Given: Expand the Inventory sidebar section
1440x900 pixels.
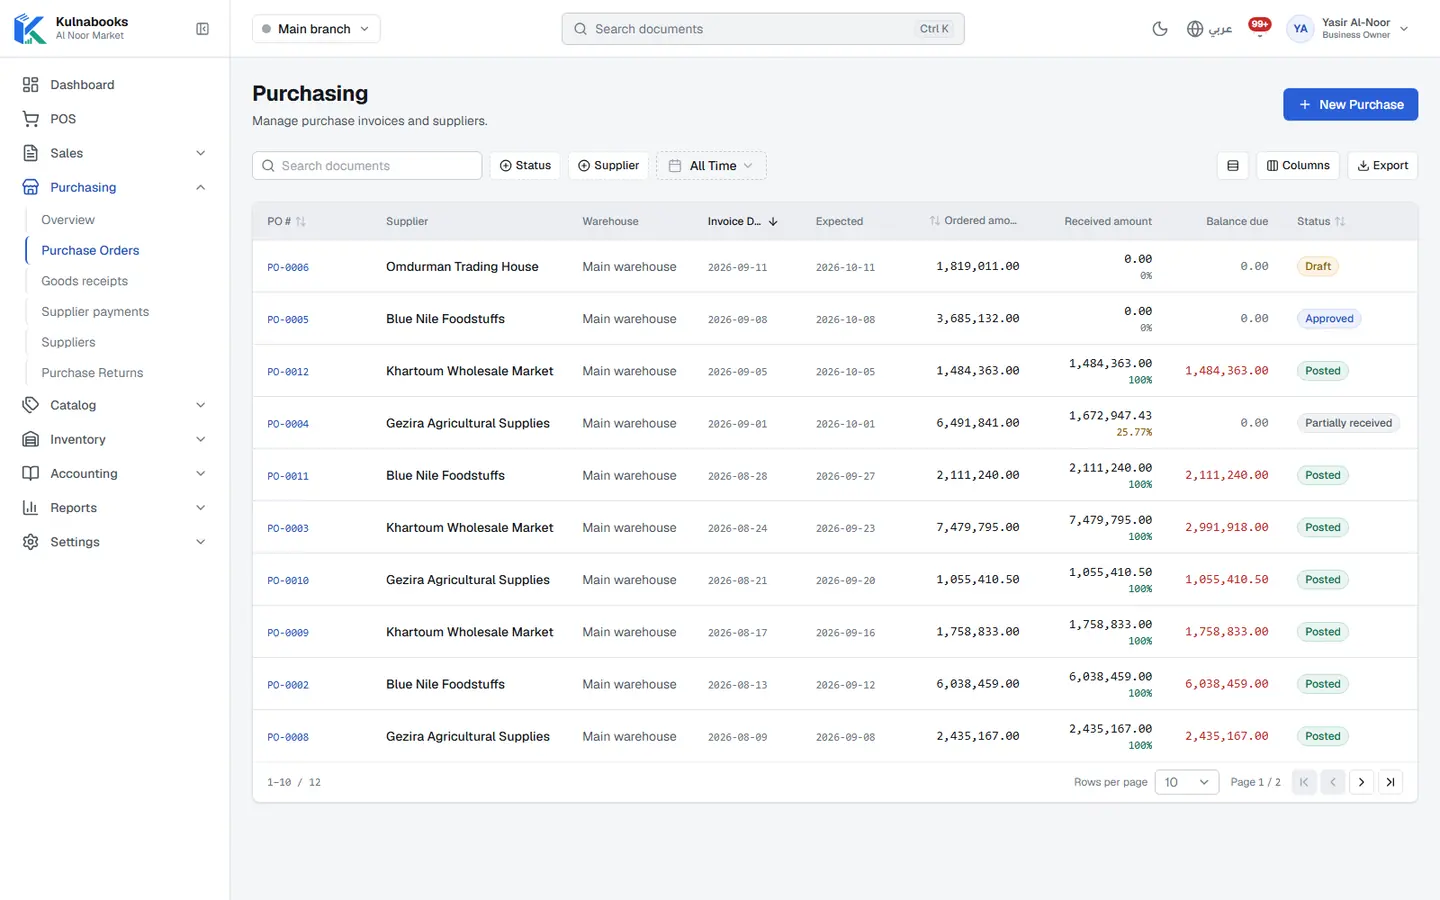Looking at the screenshot, I should click(x=115, y=439).
